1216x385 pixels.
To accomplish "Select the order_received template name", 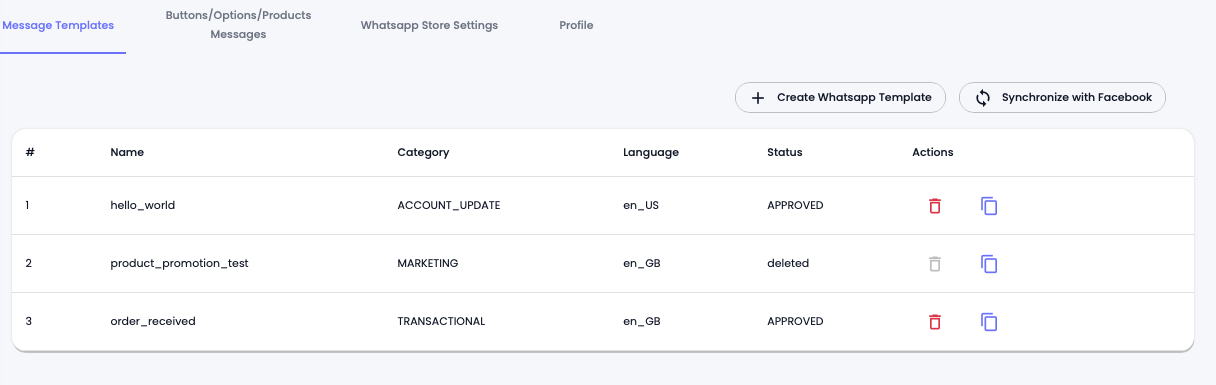I will pyautogui.click(x=153, y=321).
